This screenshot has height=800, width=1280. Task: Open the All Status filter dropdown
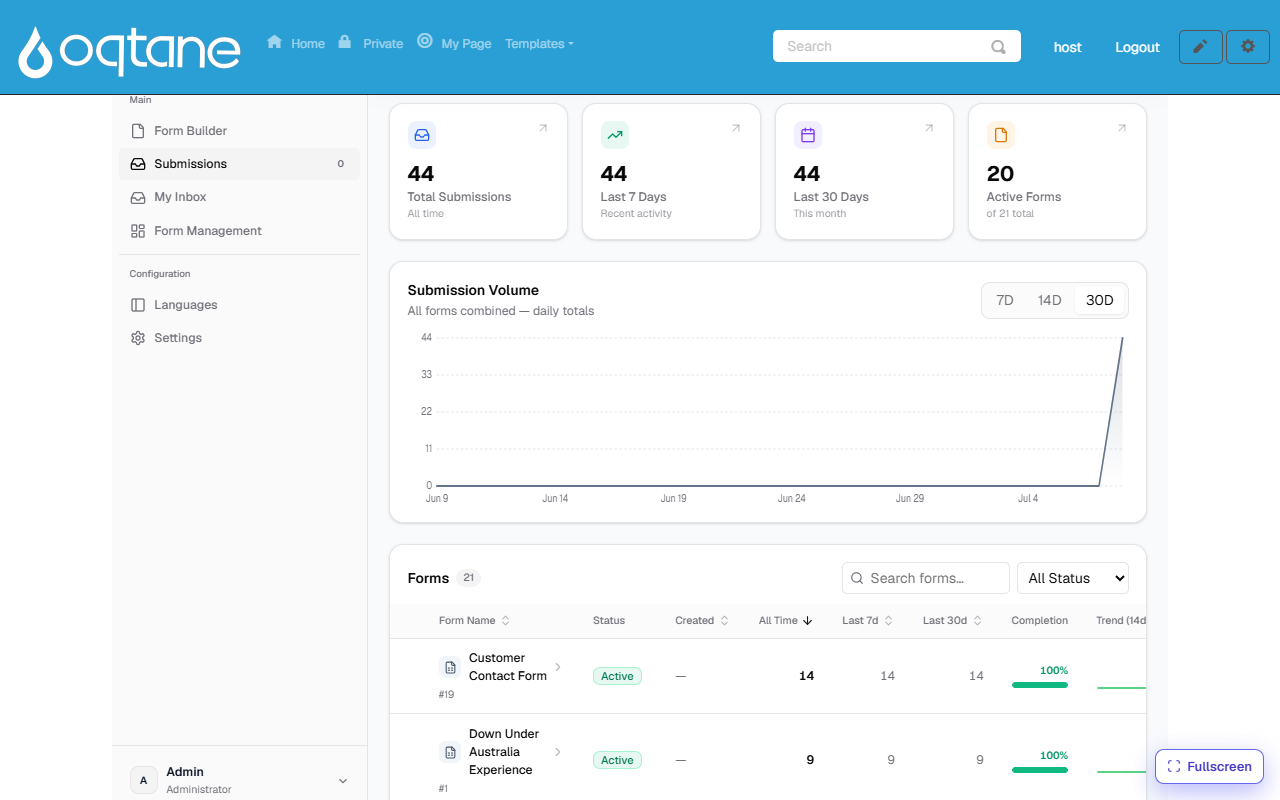click(x=1073, y=578)
